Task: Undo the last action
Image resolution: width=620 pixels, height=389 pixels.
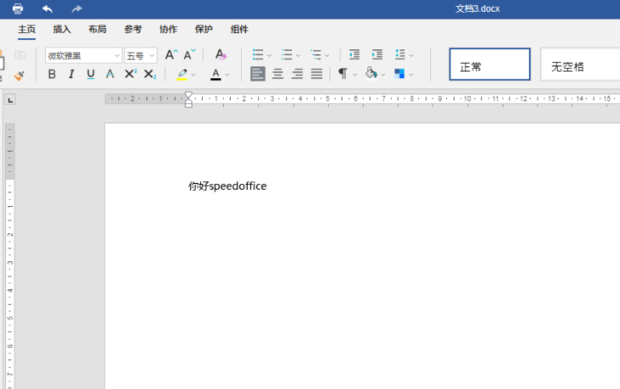Action: [47, 9]
